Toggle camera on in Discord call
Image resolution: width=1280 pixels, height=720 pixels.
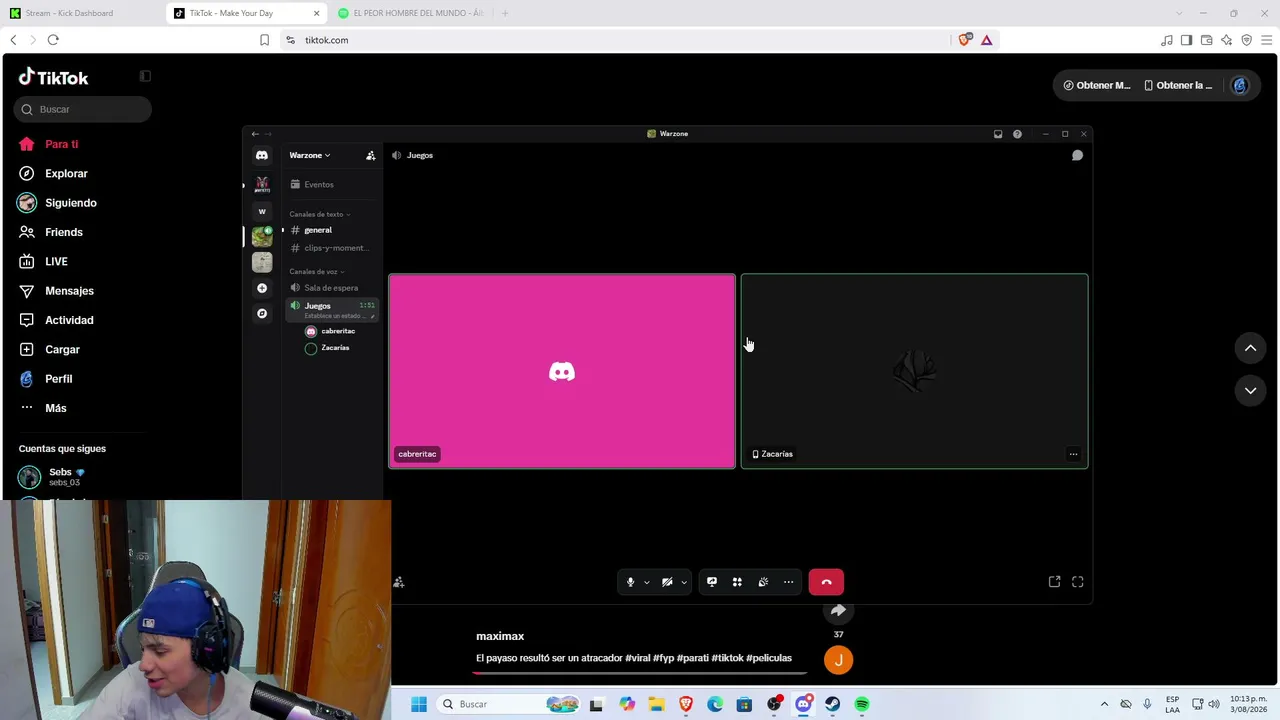click(x=667, y=582)
